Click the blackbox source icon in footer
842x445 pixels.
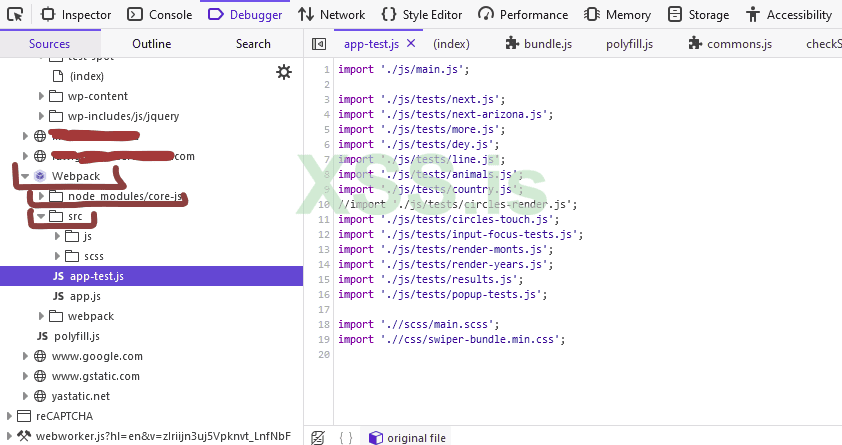click(318, 438)
